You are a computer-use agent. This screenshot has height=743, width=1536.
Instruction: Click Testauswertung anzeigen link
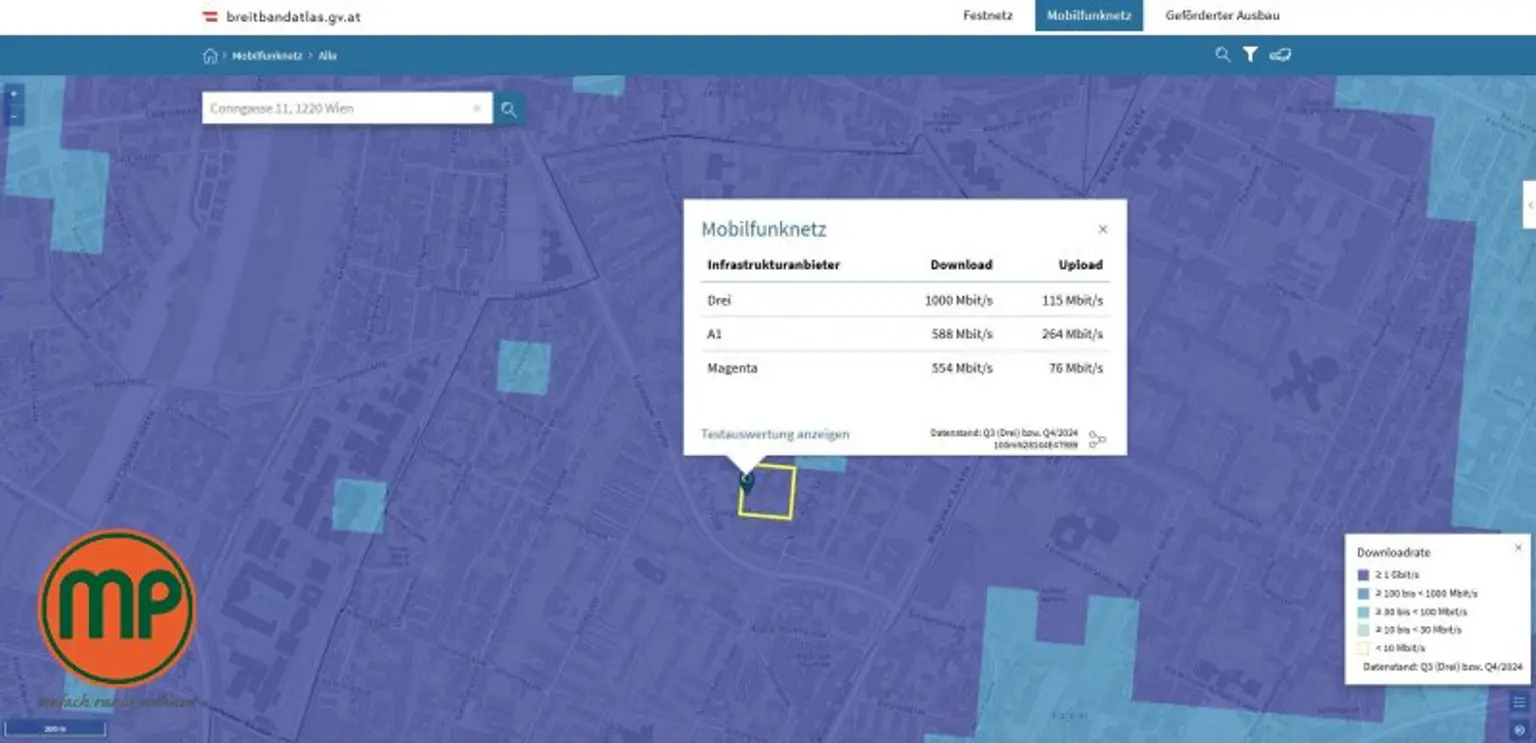[x=775, y=434]
